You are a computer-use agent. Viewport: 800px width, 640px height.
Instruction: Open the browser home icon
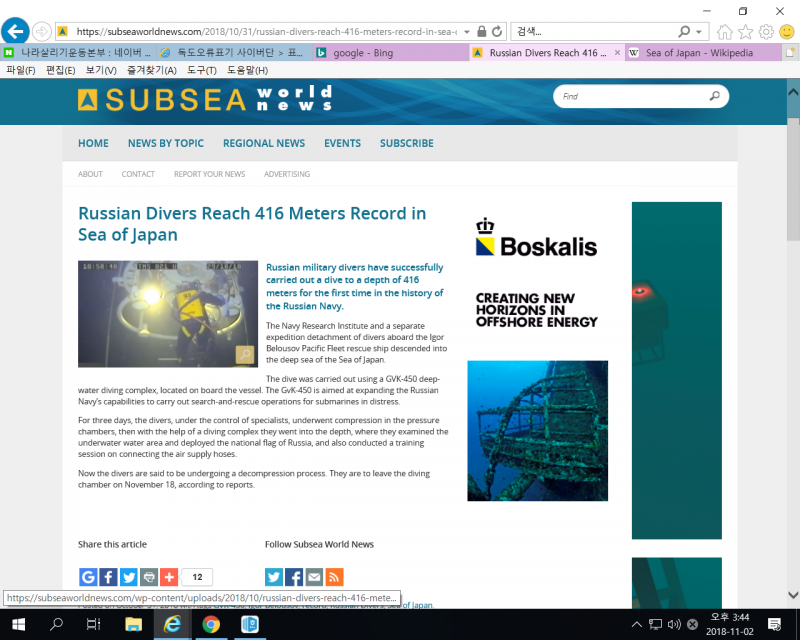[x=724, y=32]
